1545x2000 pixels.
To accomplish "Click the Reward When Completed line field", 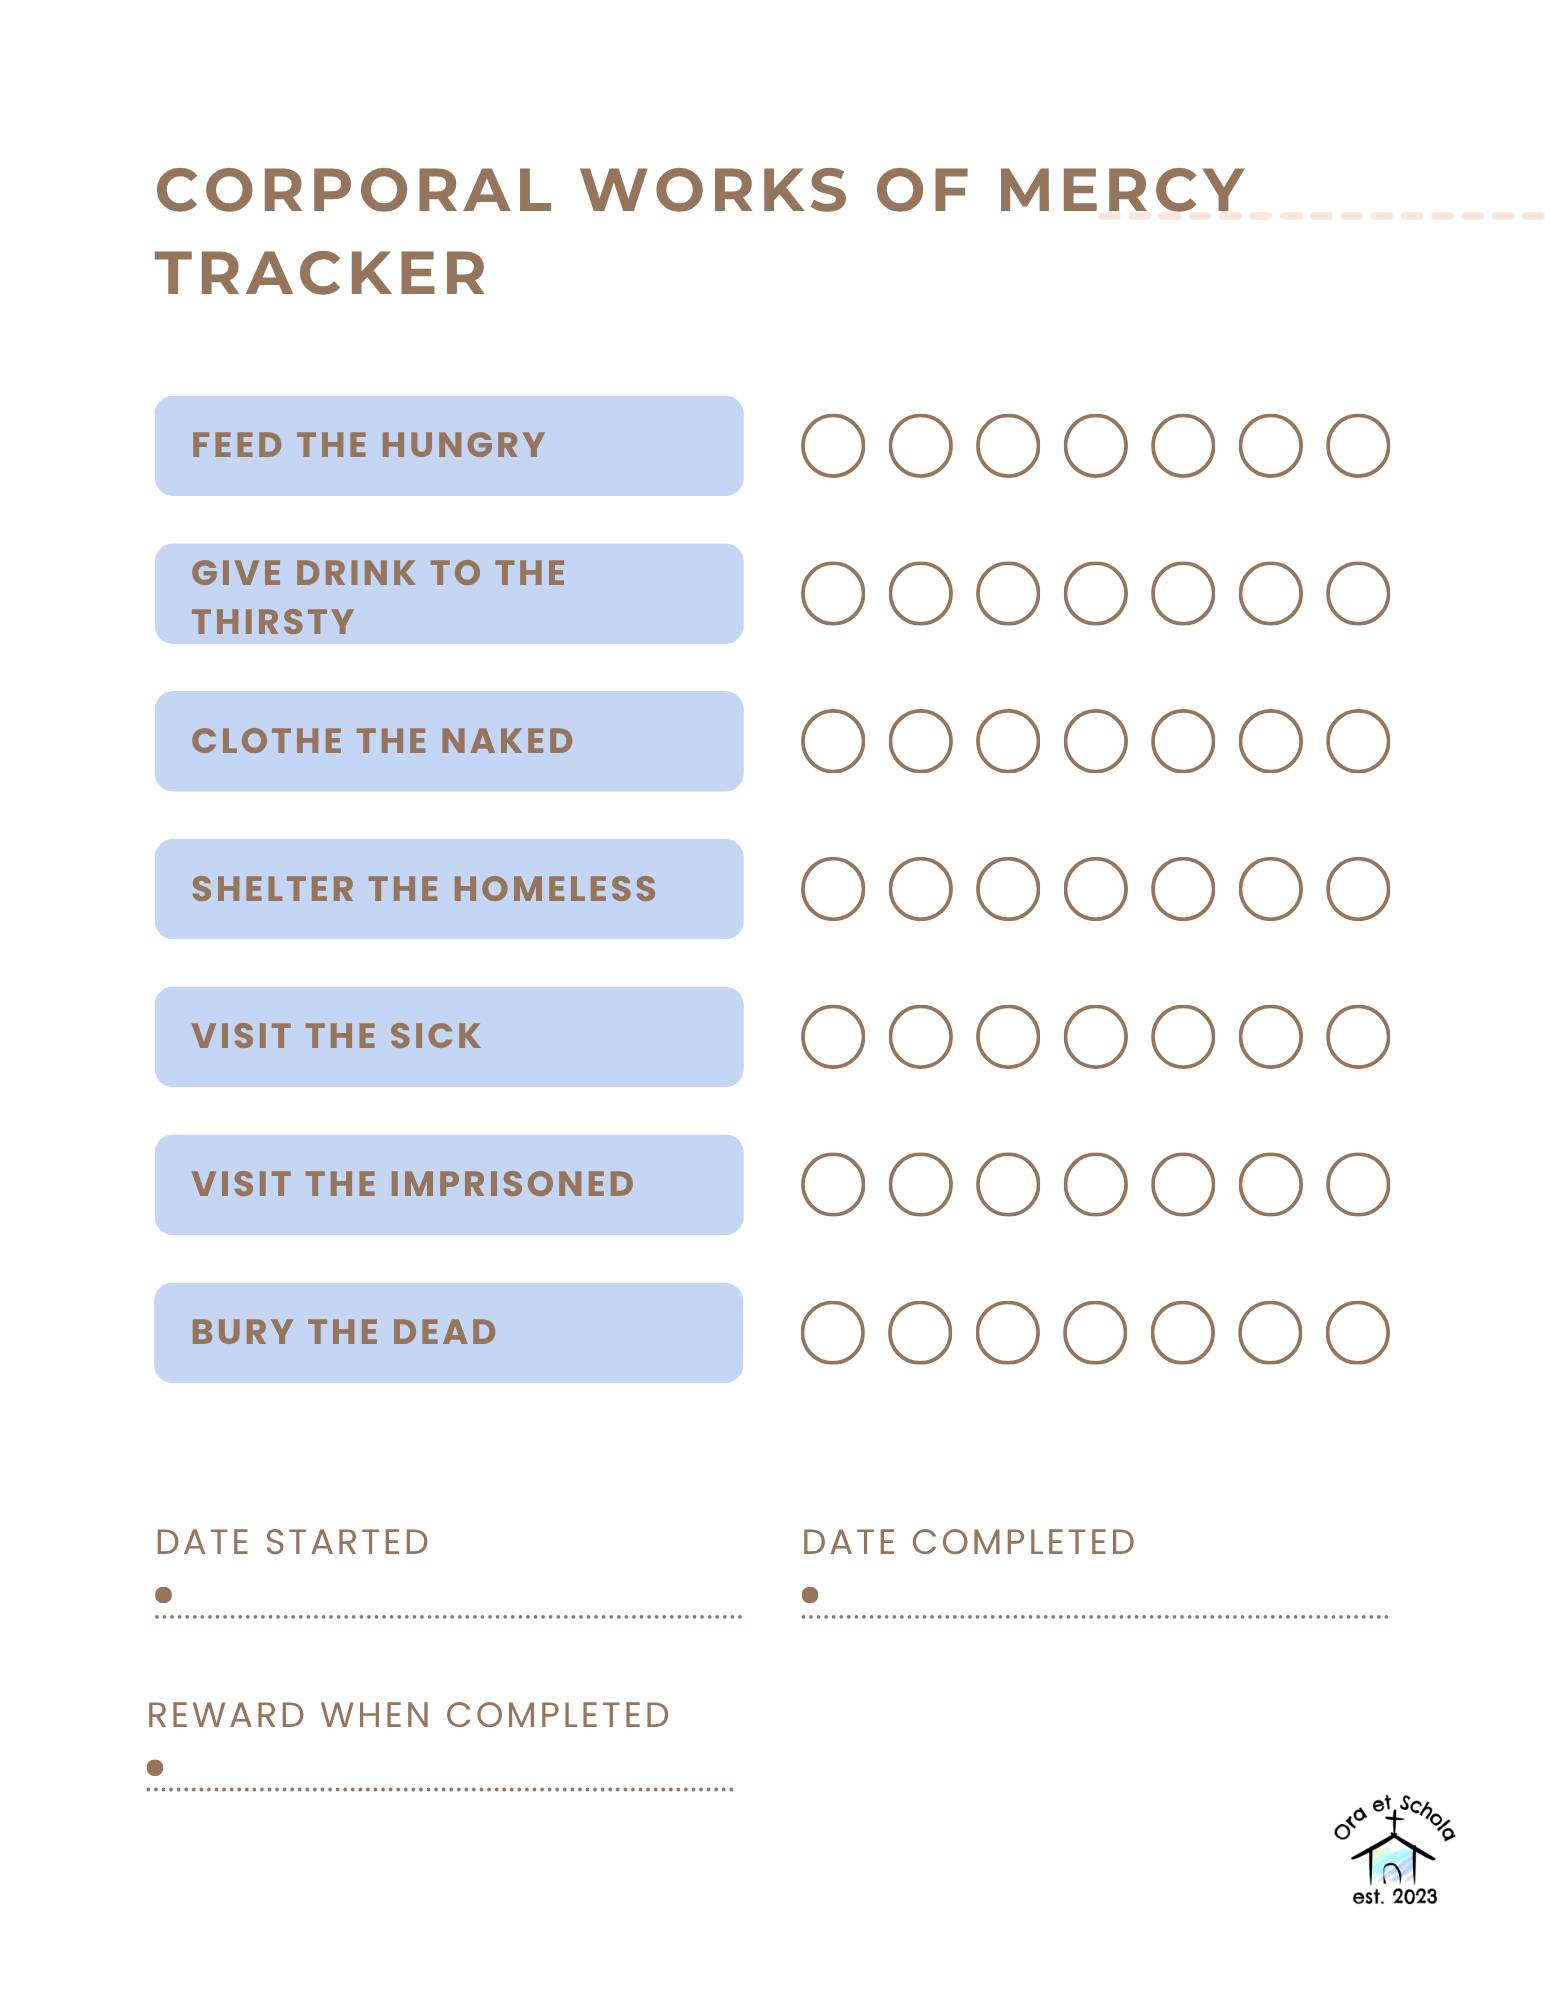I will [440, 1776].
